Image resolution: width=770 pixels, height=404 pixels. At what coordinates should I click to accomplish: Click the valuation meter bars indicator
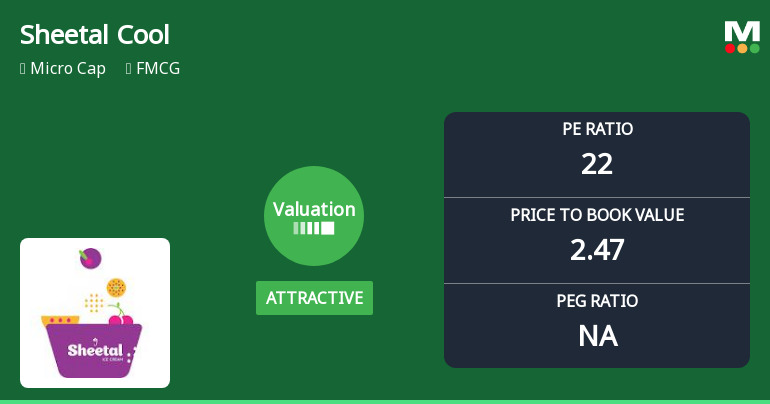pyautogui.click(x=314, y=228)
